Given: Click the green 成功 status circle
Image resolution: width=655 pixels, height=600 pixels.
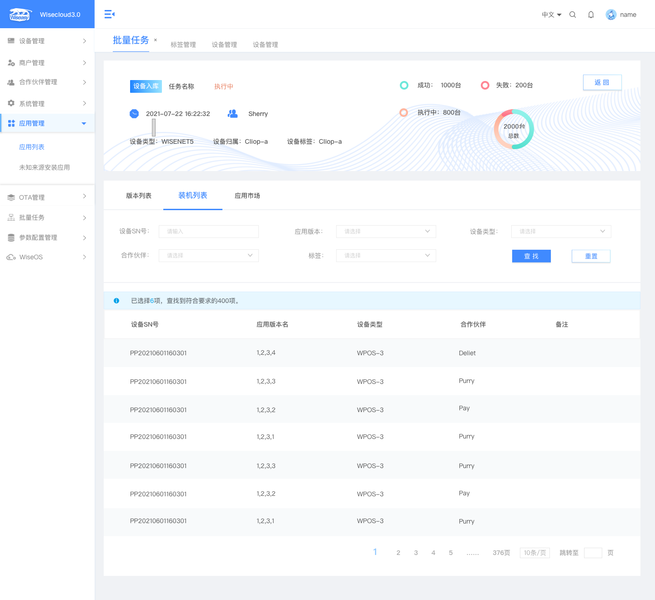Looking at the screenshot, I should [404, 85].
